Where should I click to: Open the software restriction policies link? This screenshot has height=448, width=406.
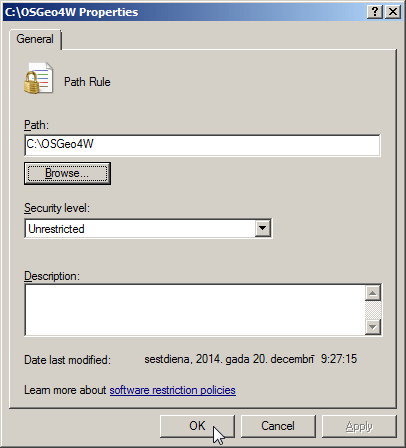pyautogui.click(x=173, y=390)
